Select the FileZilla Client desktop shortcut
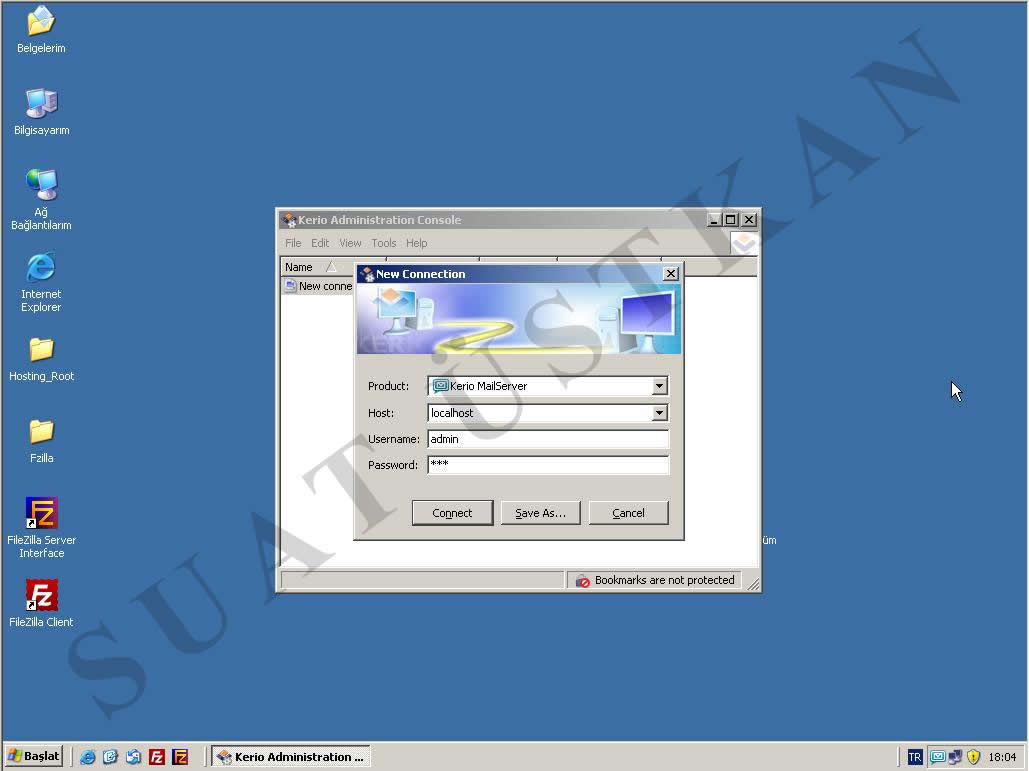1029x771 pixels. pos(41,604)
